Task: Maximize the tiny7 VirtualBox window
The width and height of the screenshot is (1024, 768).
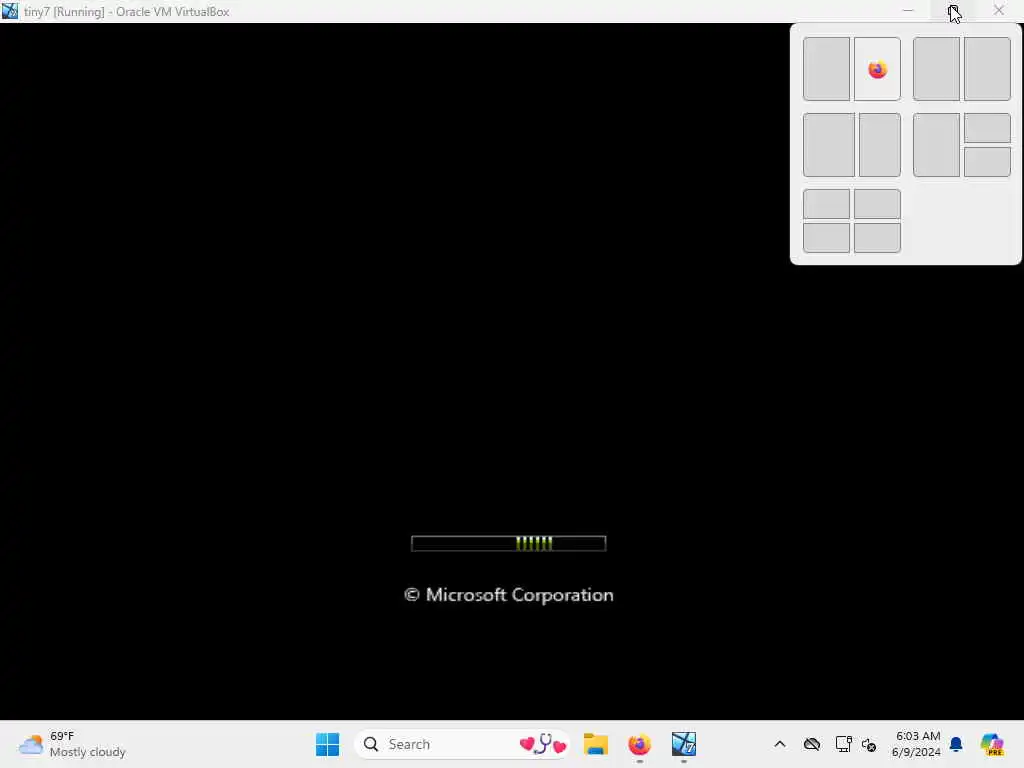Action: [953, 11]
